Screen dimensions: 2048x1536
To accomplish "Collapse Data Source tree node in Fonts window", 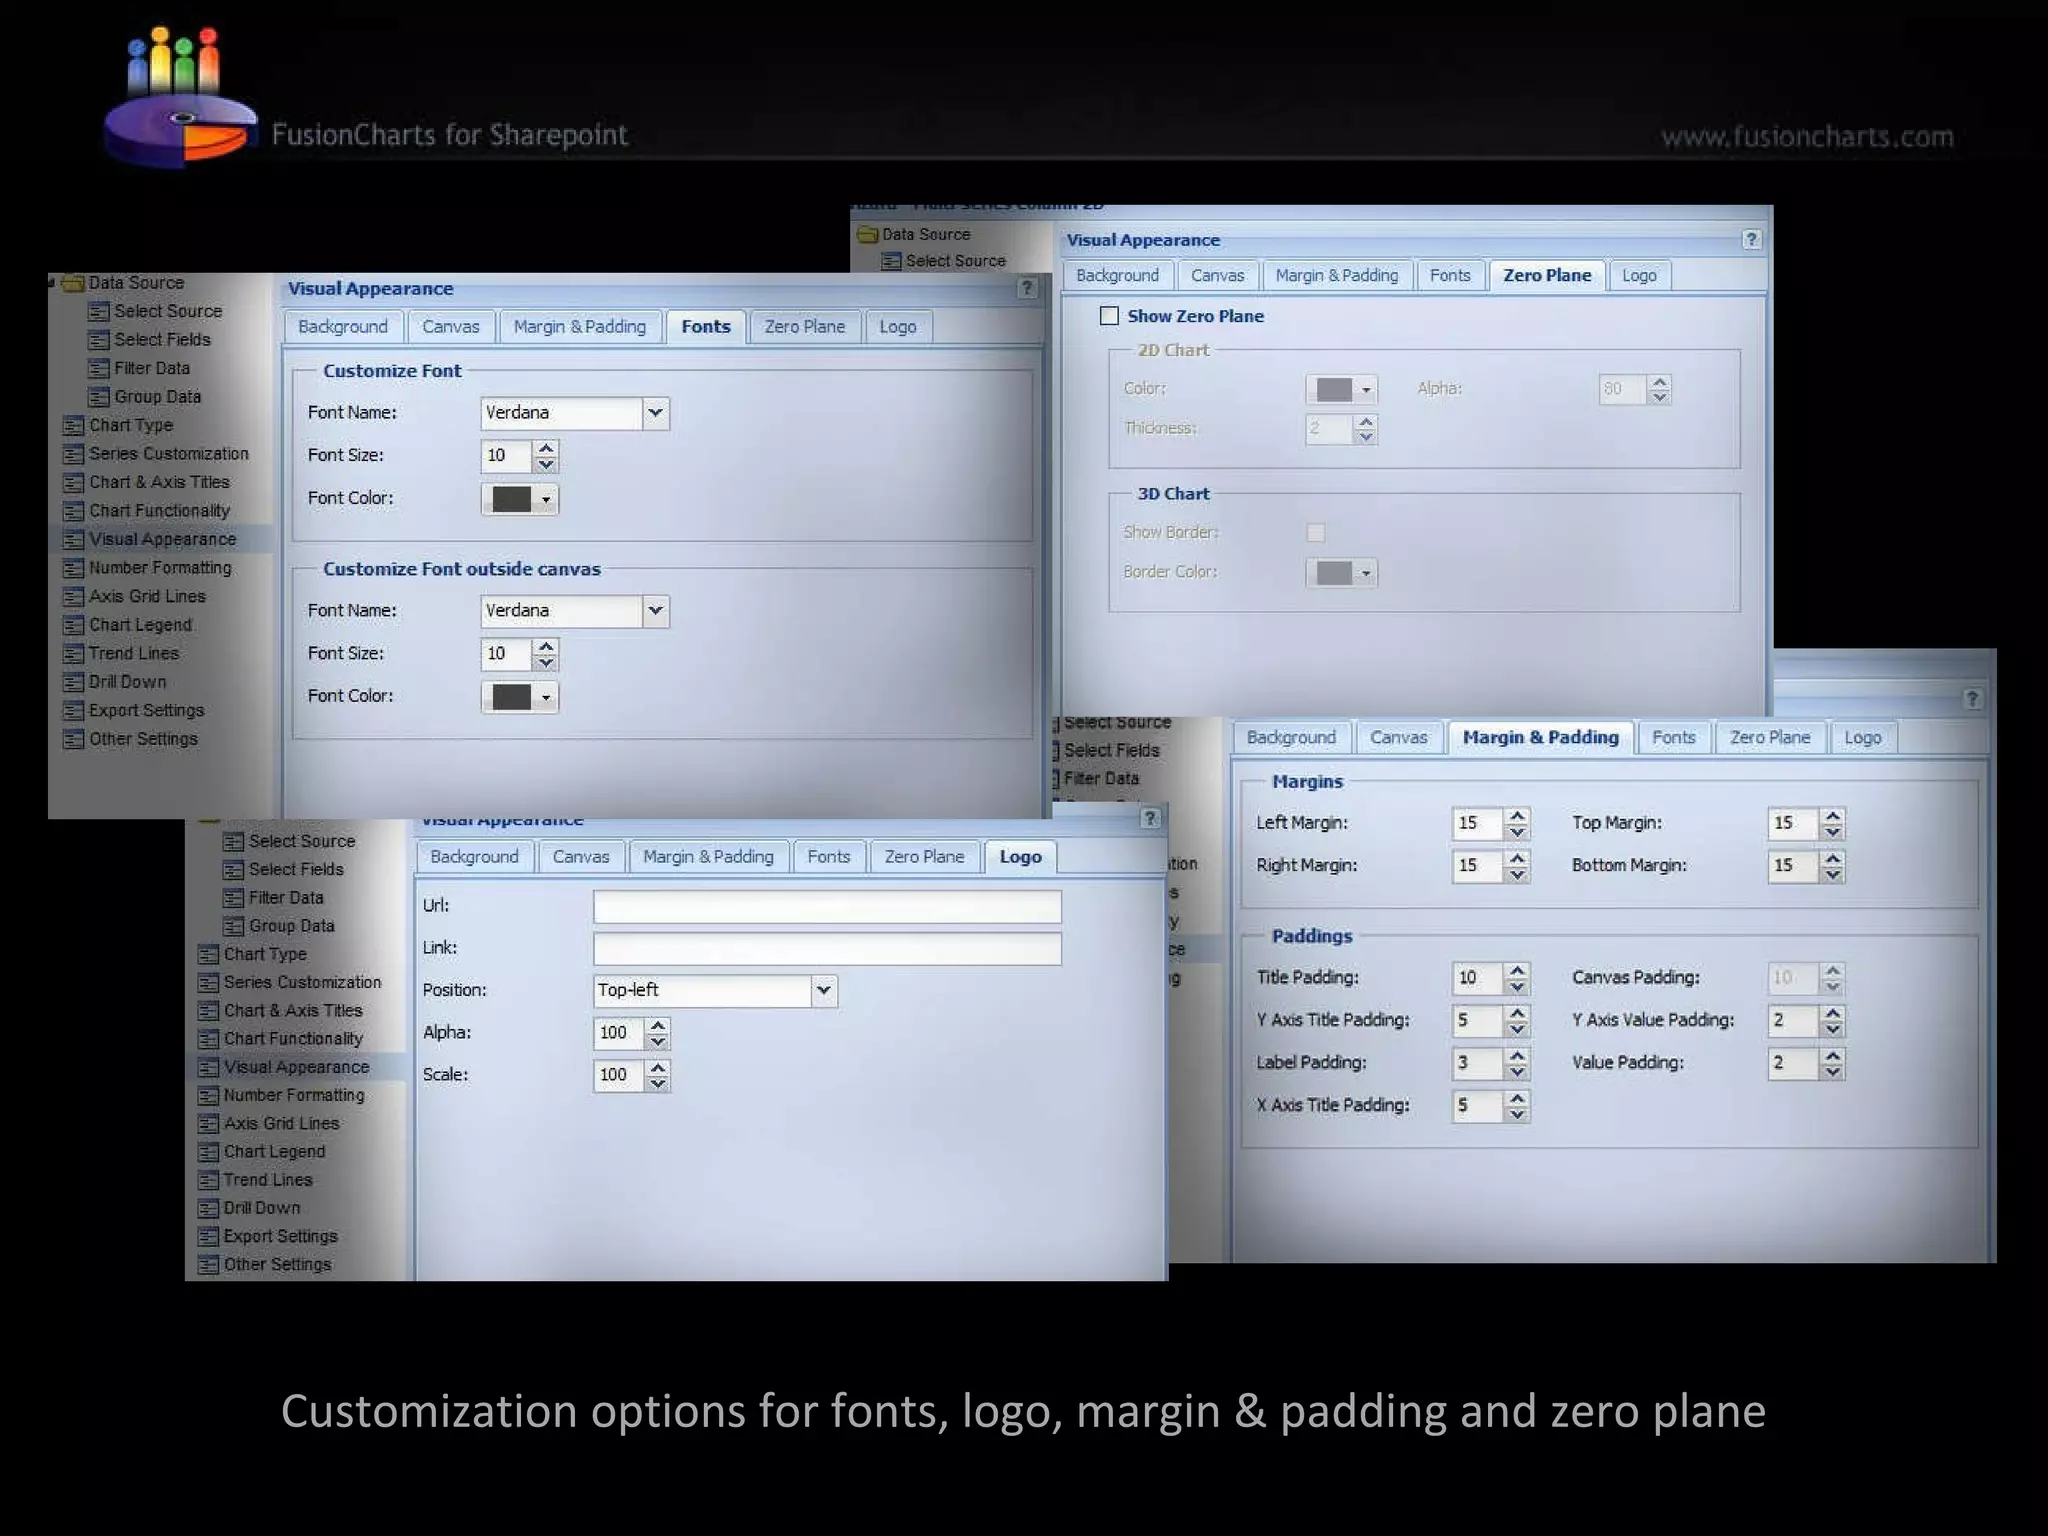I will [52, 283].
